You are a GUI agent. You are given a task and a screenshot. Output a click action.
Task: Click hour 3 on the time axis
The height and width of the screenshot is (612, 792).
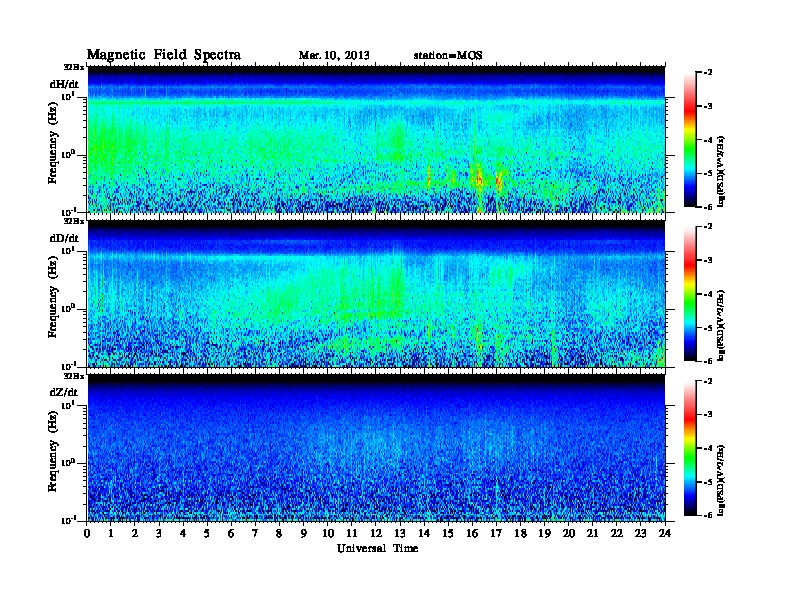point(159,534)
